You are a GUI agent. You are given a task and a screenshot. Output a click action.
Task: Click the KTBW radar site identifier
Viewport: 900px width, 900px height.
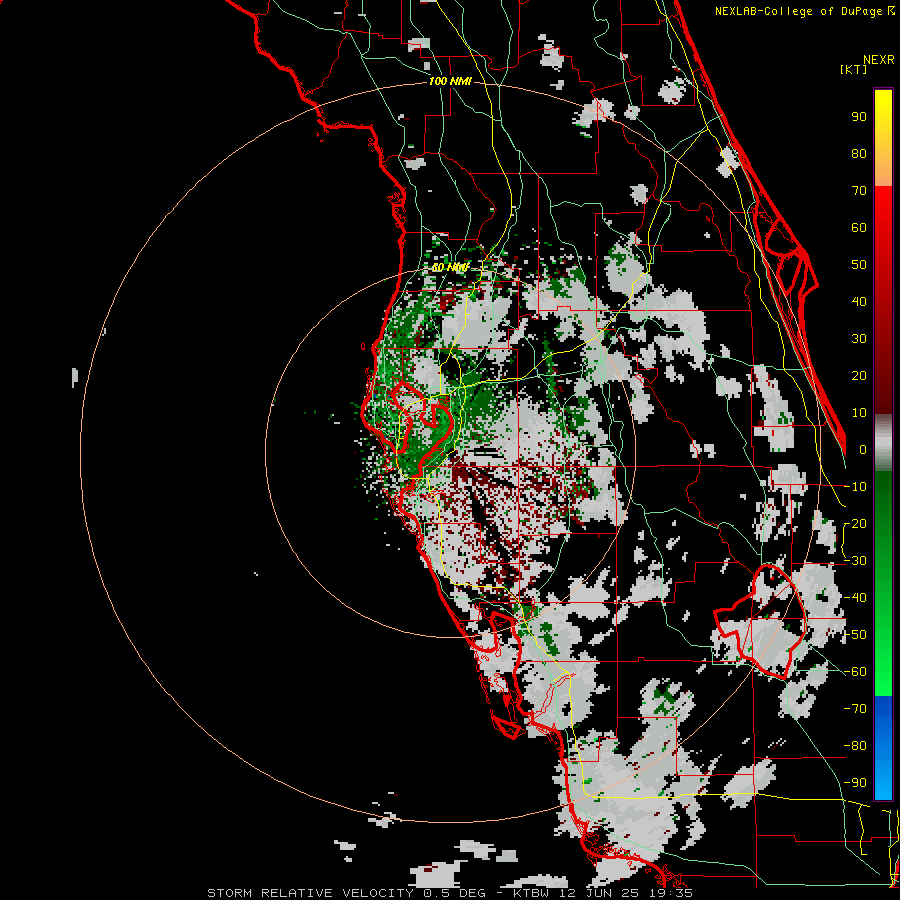(531, 893)
